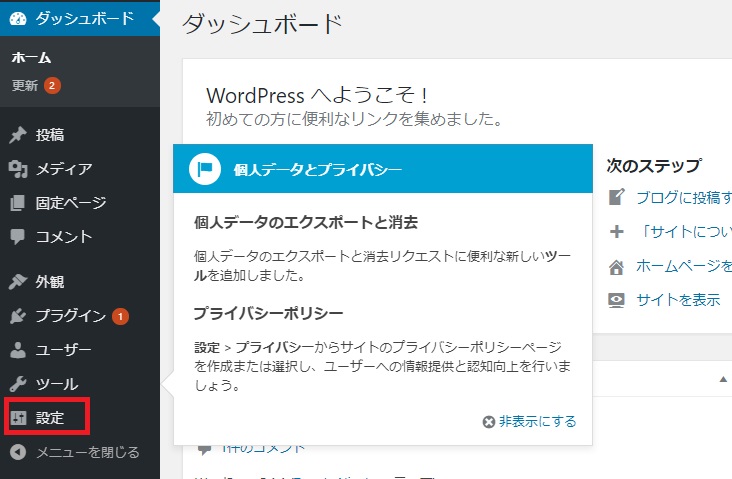Select the ホーム submenu item
The height and width of the screenshot is (479, 732).
(x=31, y=57)
